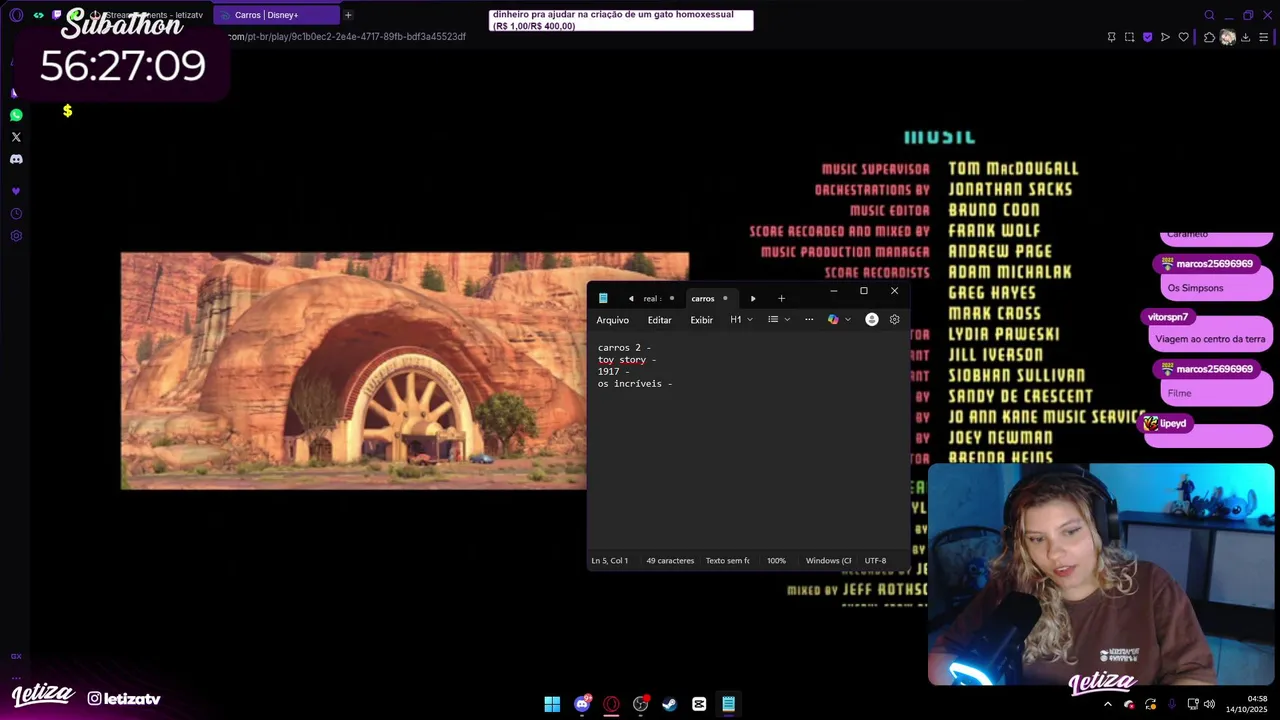Open Opera GX from the taskbar

point(611,704)
